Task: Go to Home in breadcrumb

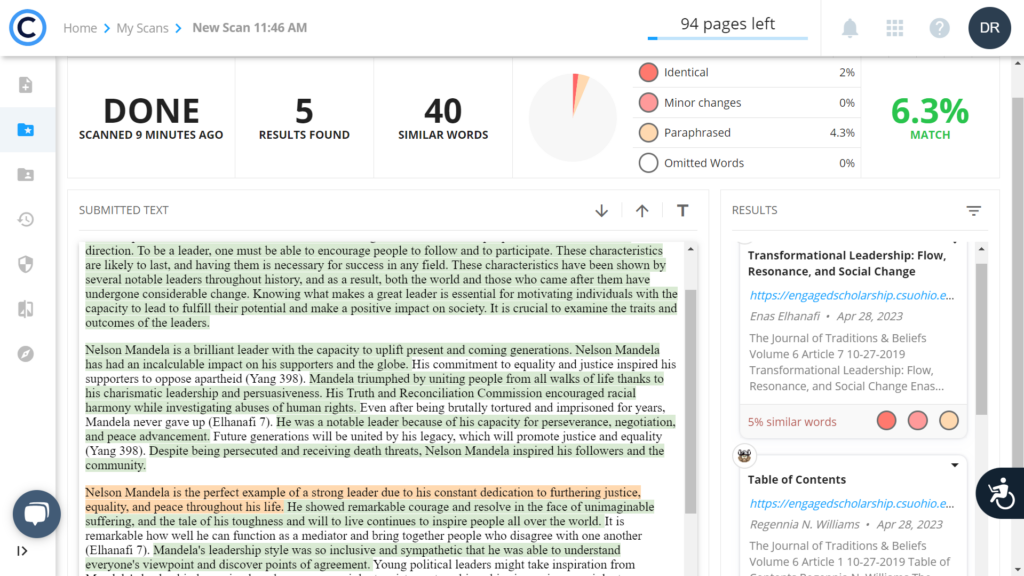Action: 80,28
